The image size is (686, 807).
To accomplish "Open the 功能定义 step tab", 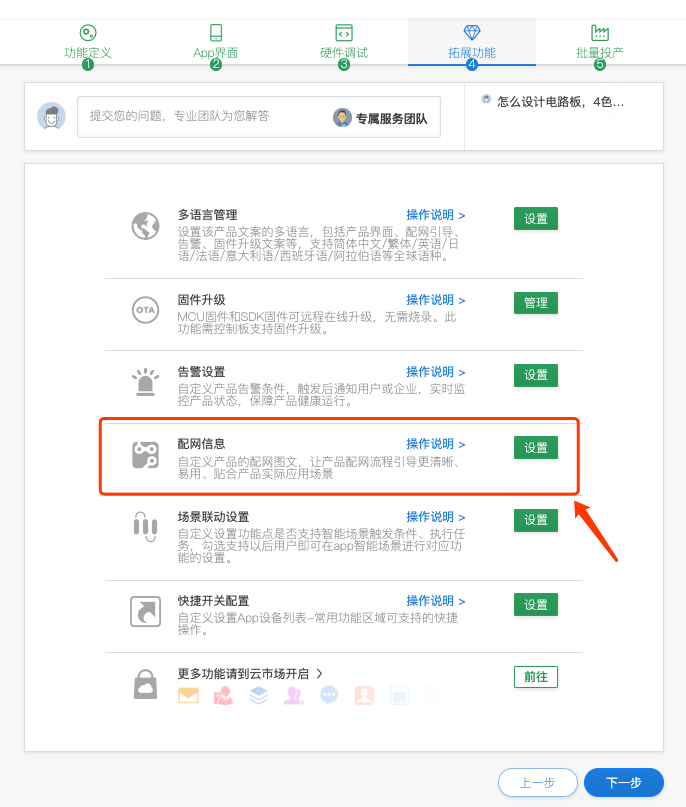I will pos(88,43).
